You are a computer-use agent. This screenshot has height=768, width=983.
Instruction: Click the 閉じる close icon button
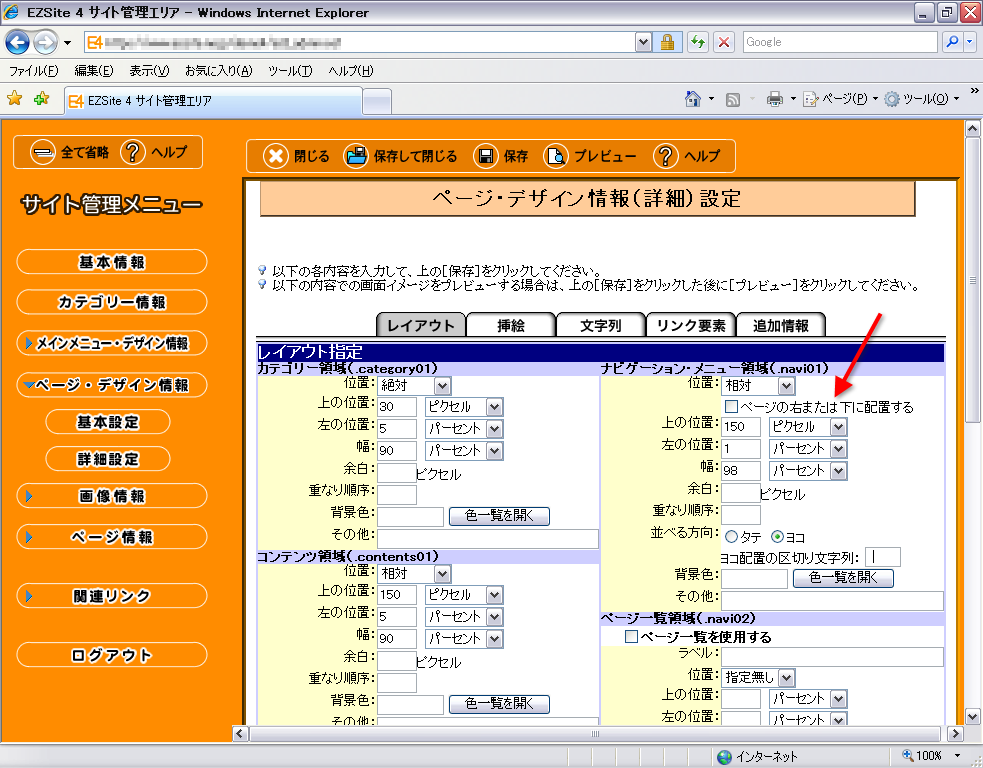[x=276, y=156]
